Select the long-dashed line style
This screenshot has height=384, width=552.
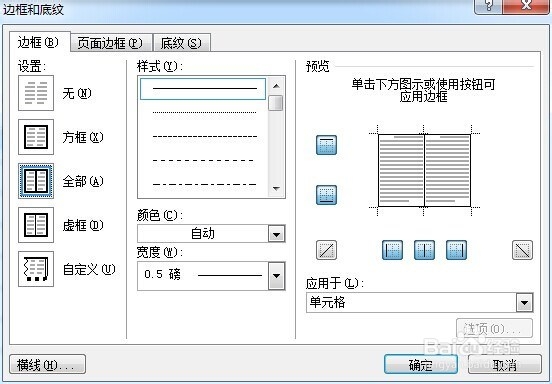[x=204, y=160]
